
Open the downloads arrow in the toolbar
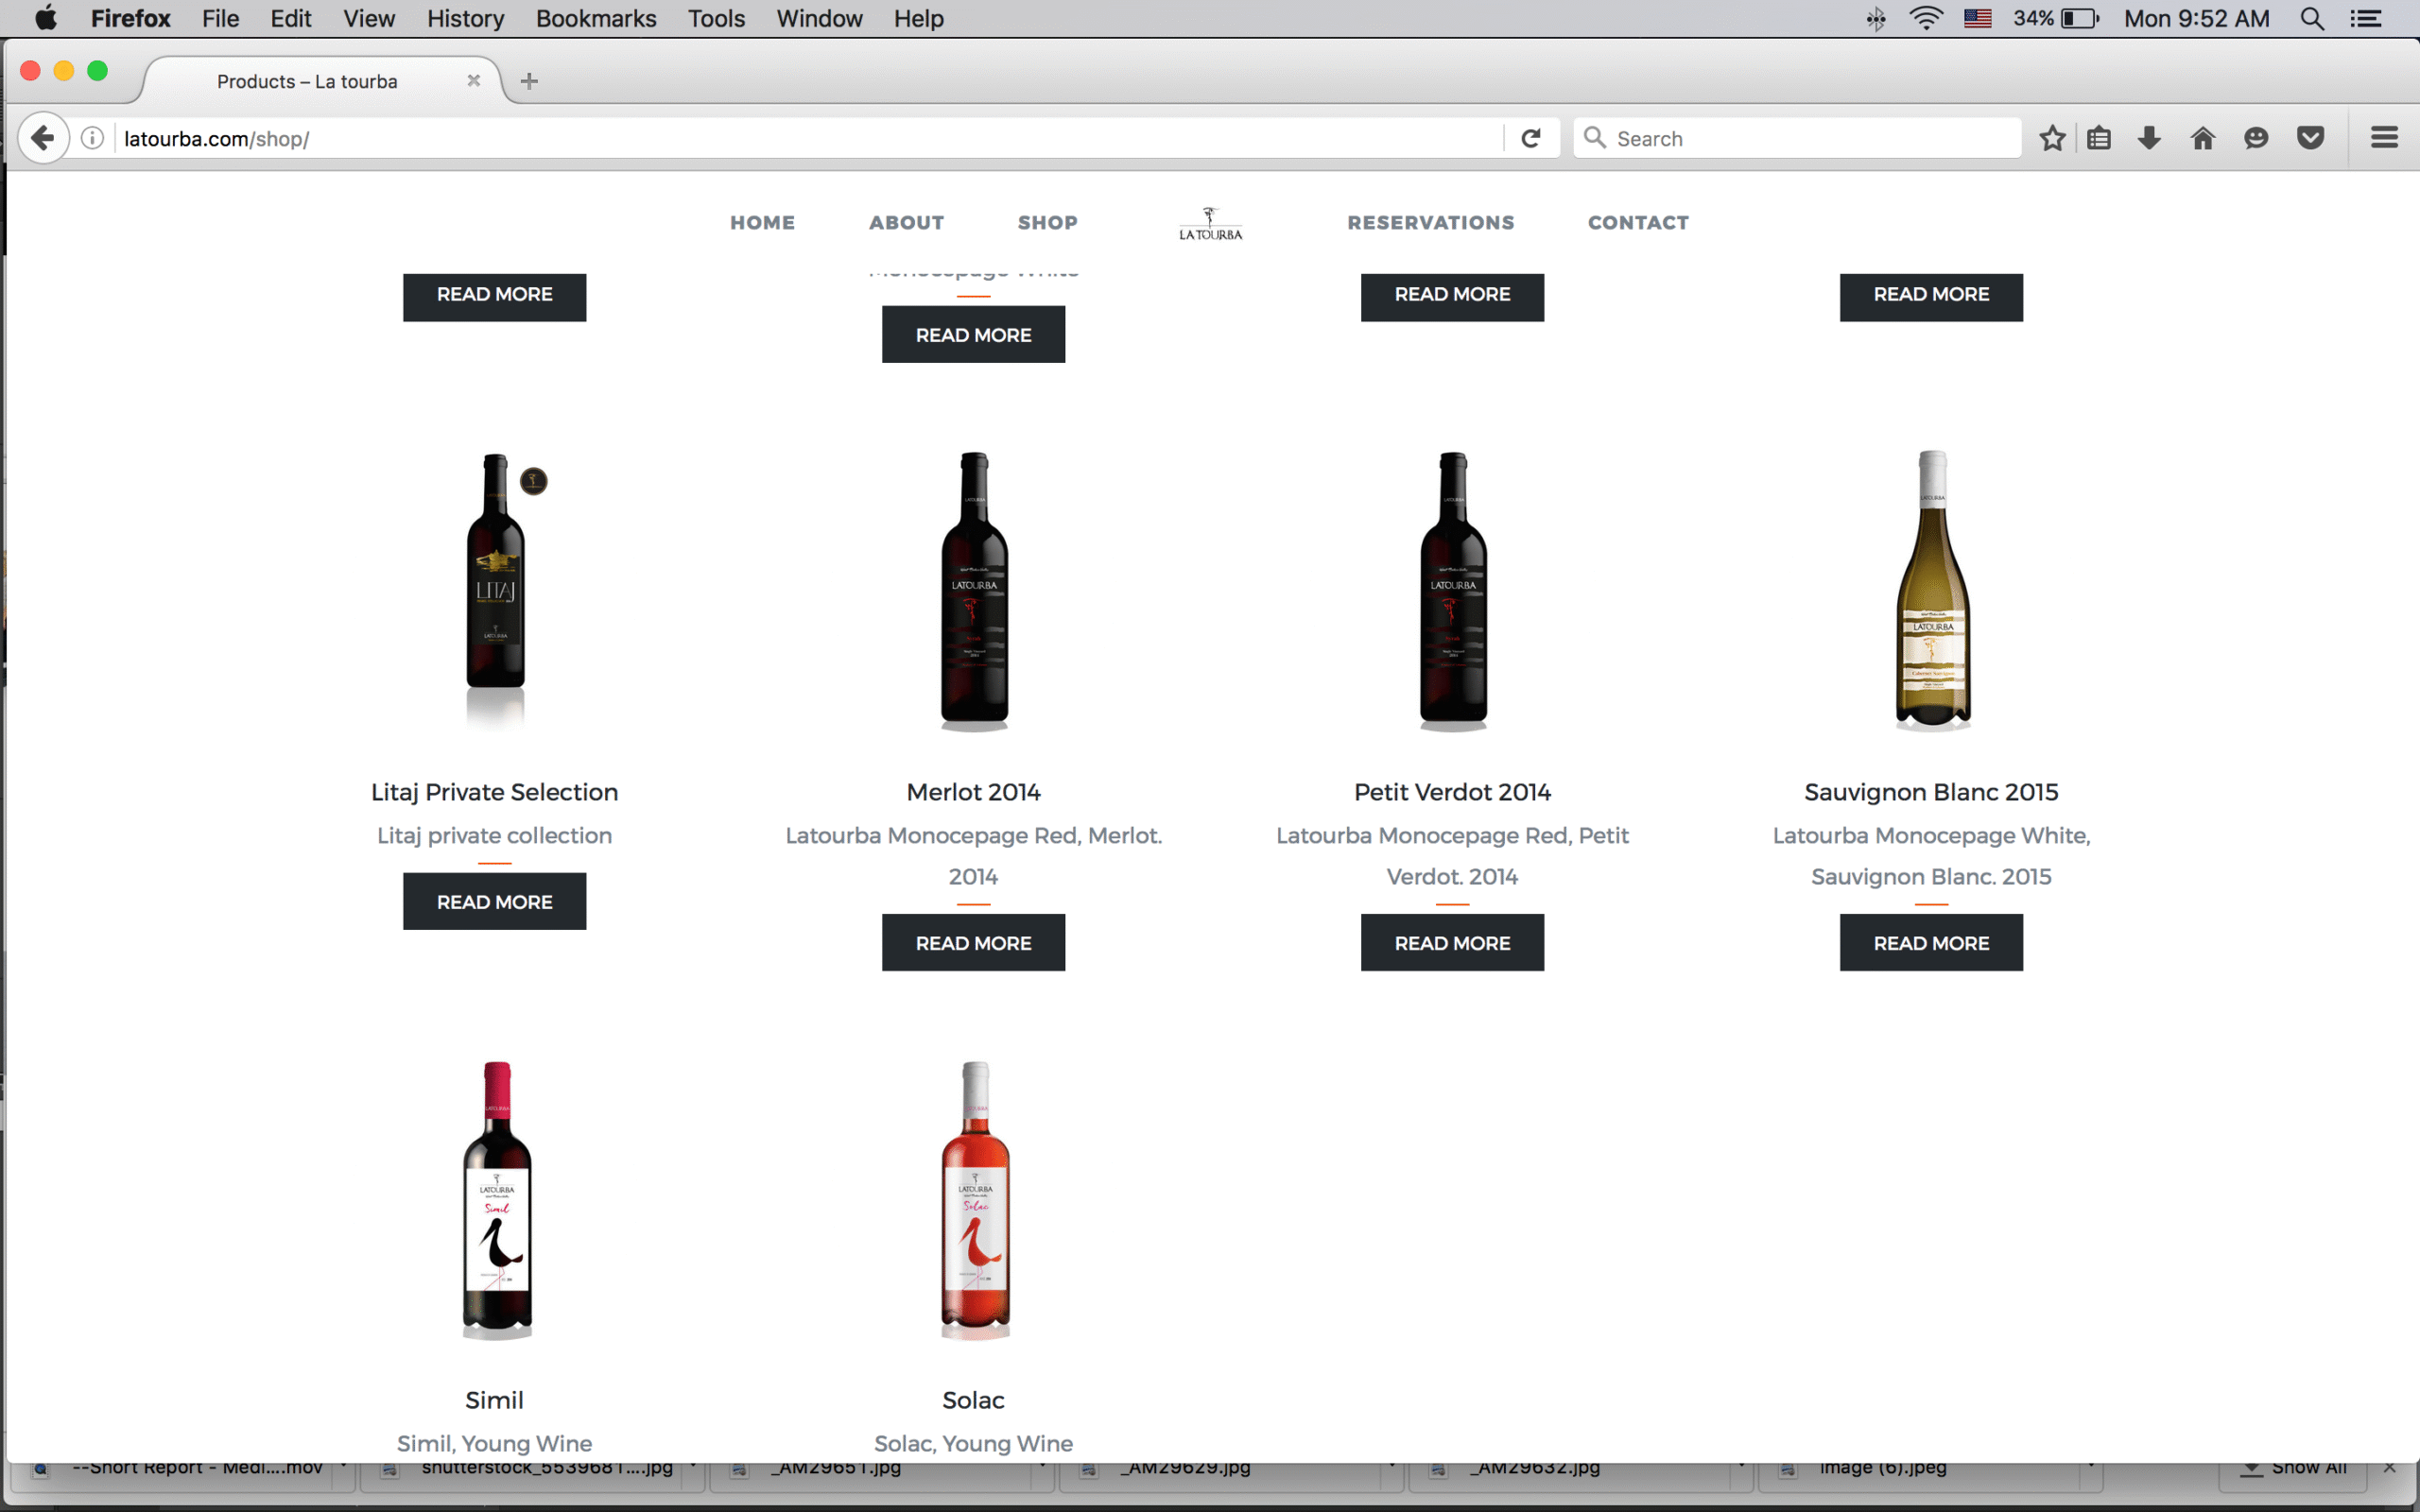pos(2149,138)
